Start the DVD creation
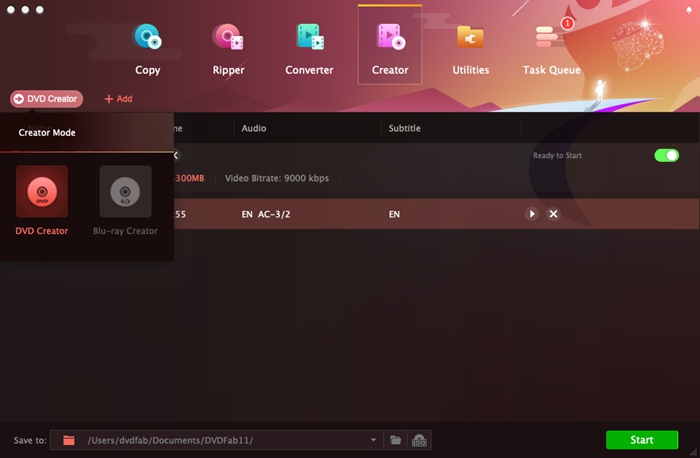This screenshot has height=458, width=700. click(x=642, y=440)
